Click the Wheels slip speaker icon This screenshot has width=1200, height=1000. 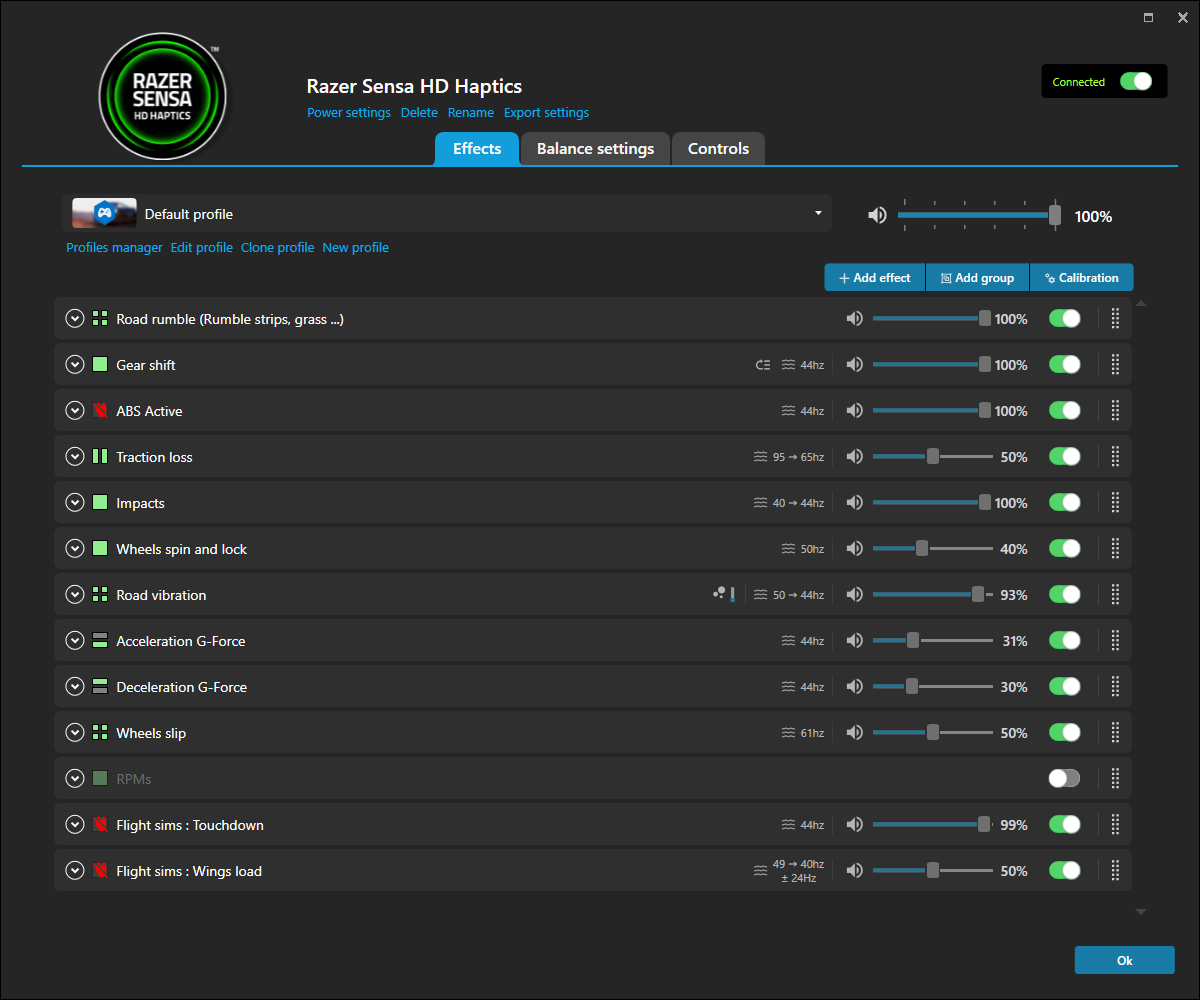click(x=854, y=733)
